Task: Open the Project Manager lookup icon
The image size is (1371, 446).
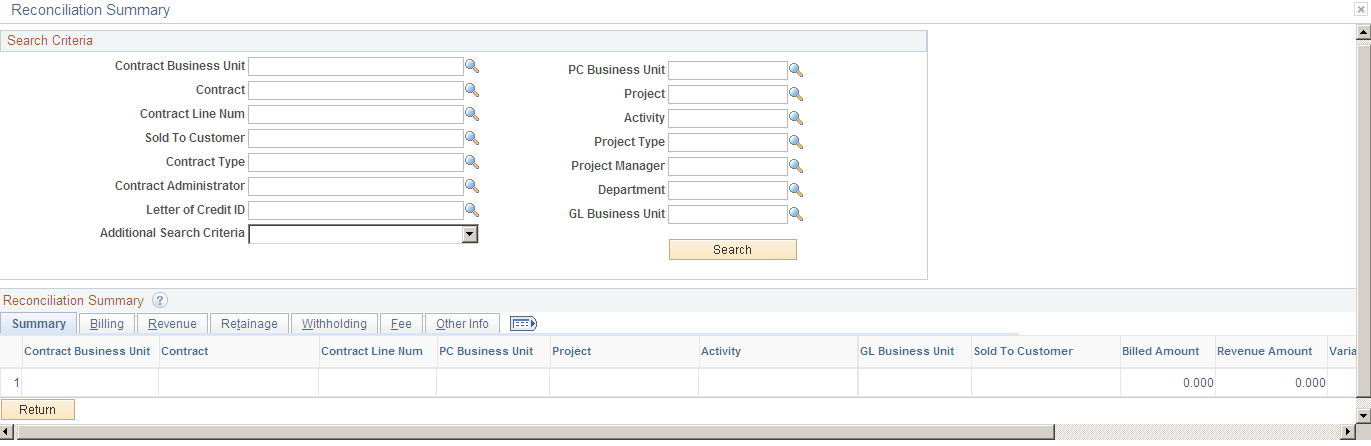Action: pos(796,166)
